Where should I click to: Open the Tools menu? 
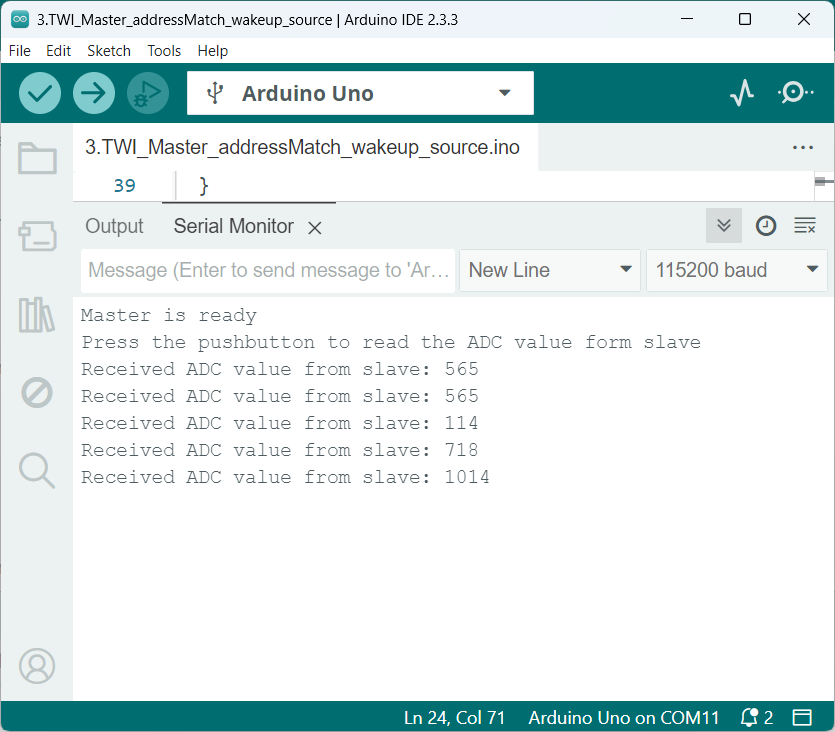point(164,51)
